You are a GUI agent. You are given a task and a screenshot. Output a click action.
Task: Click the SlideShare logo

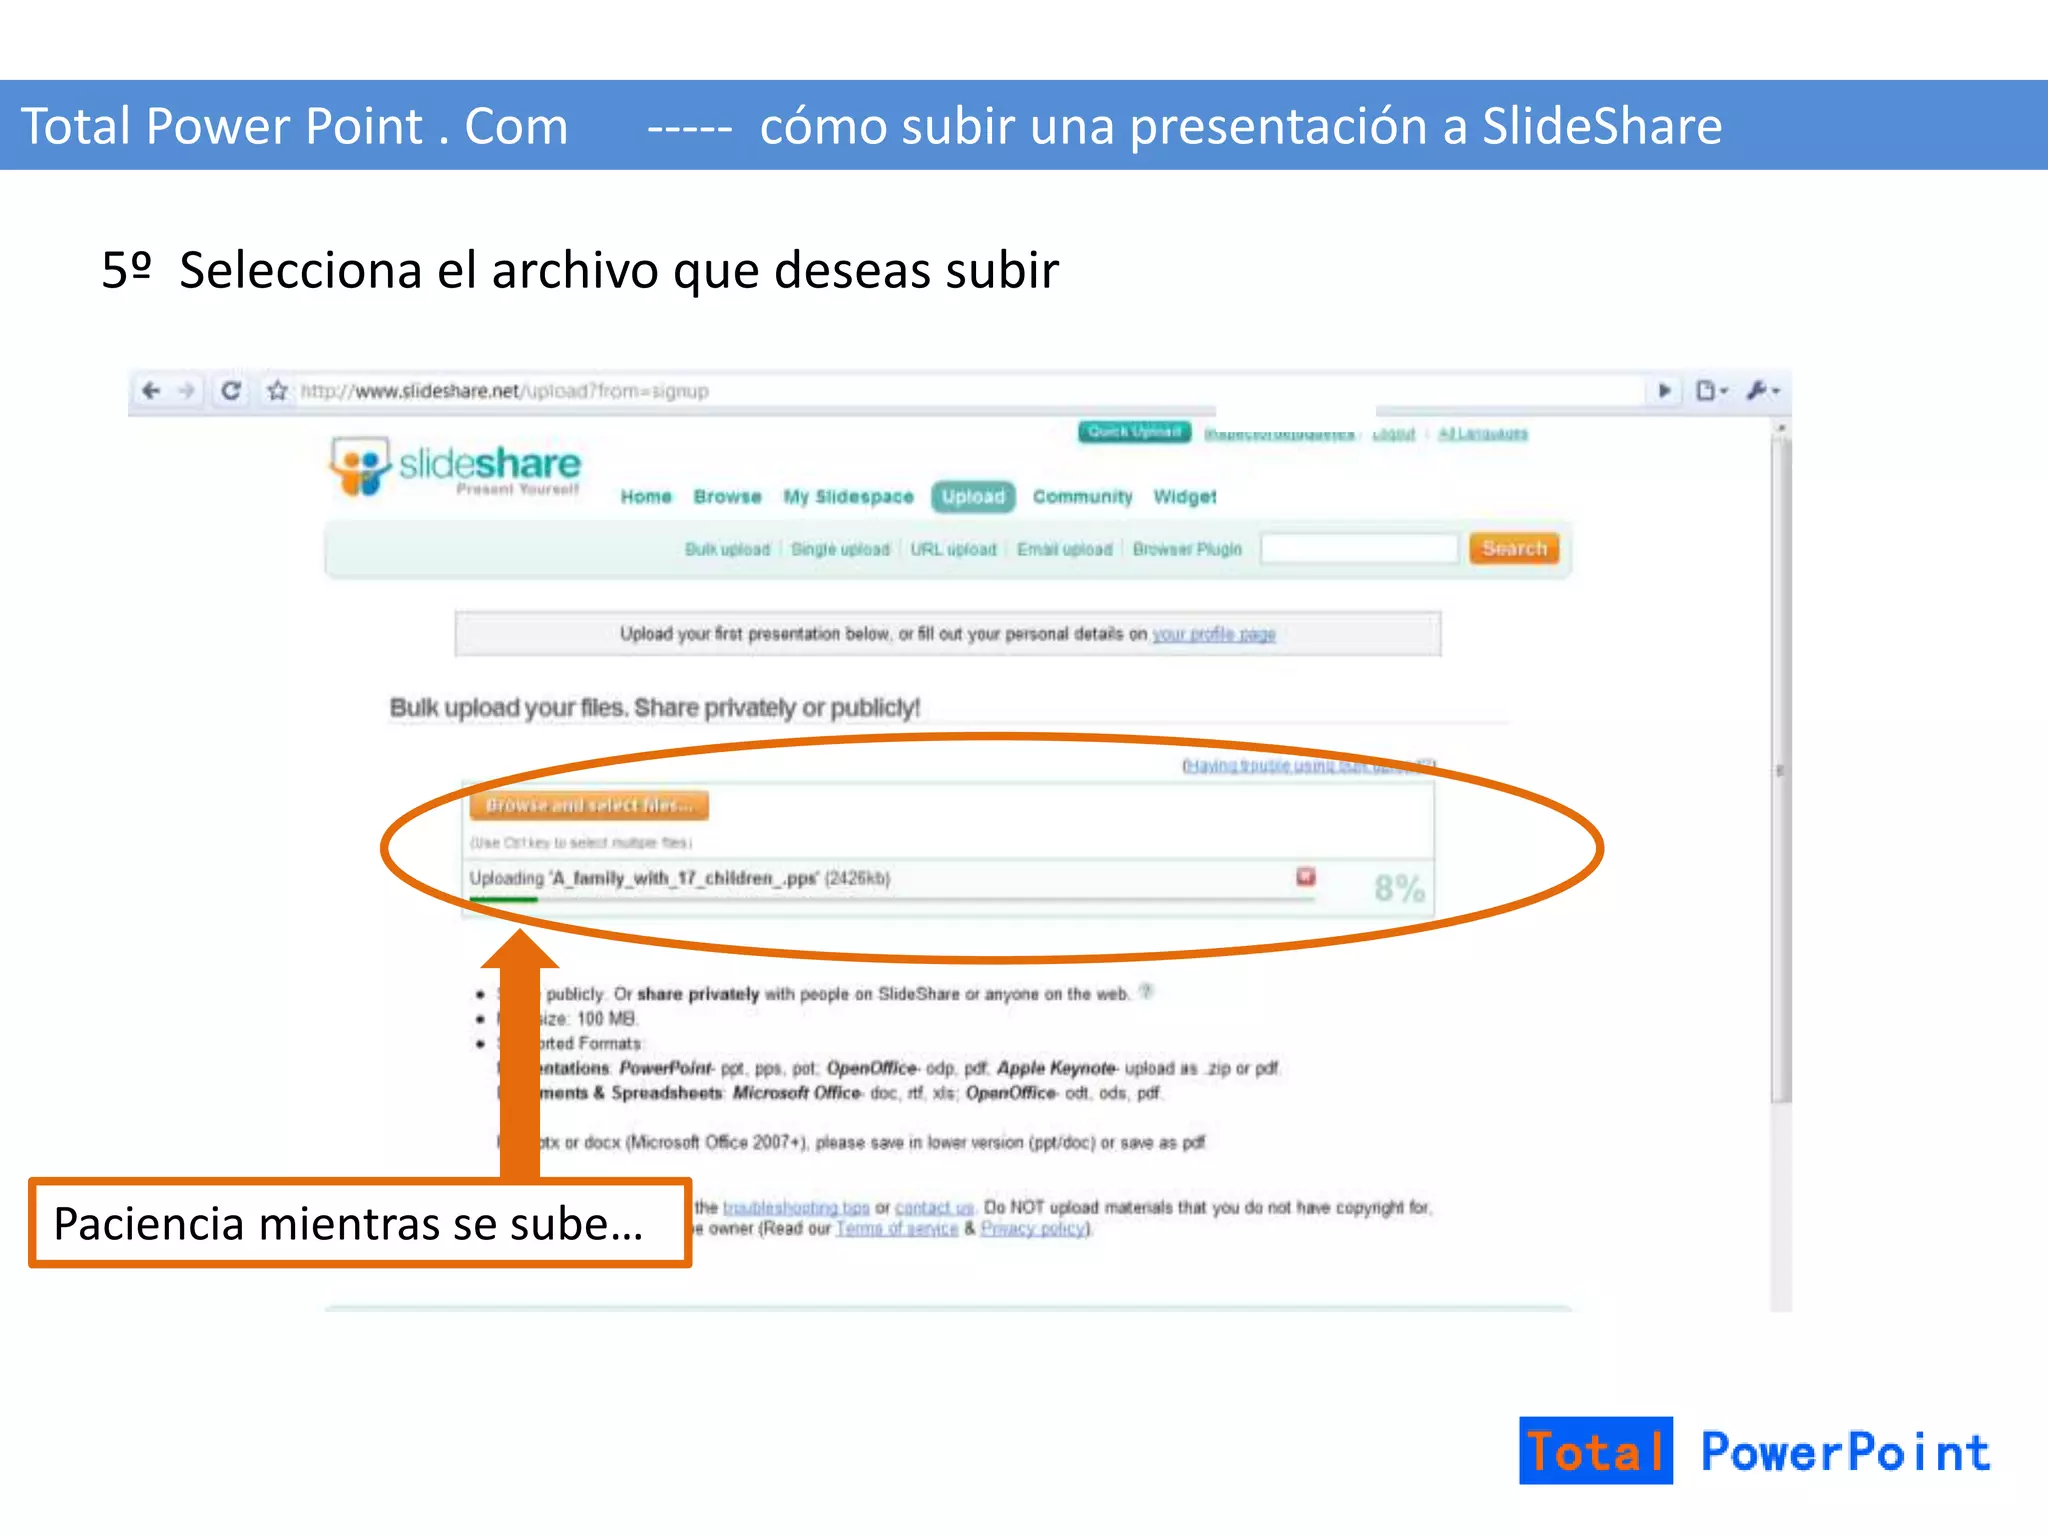456,465
